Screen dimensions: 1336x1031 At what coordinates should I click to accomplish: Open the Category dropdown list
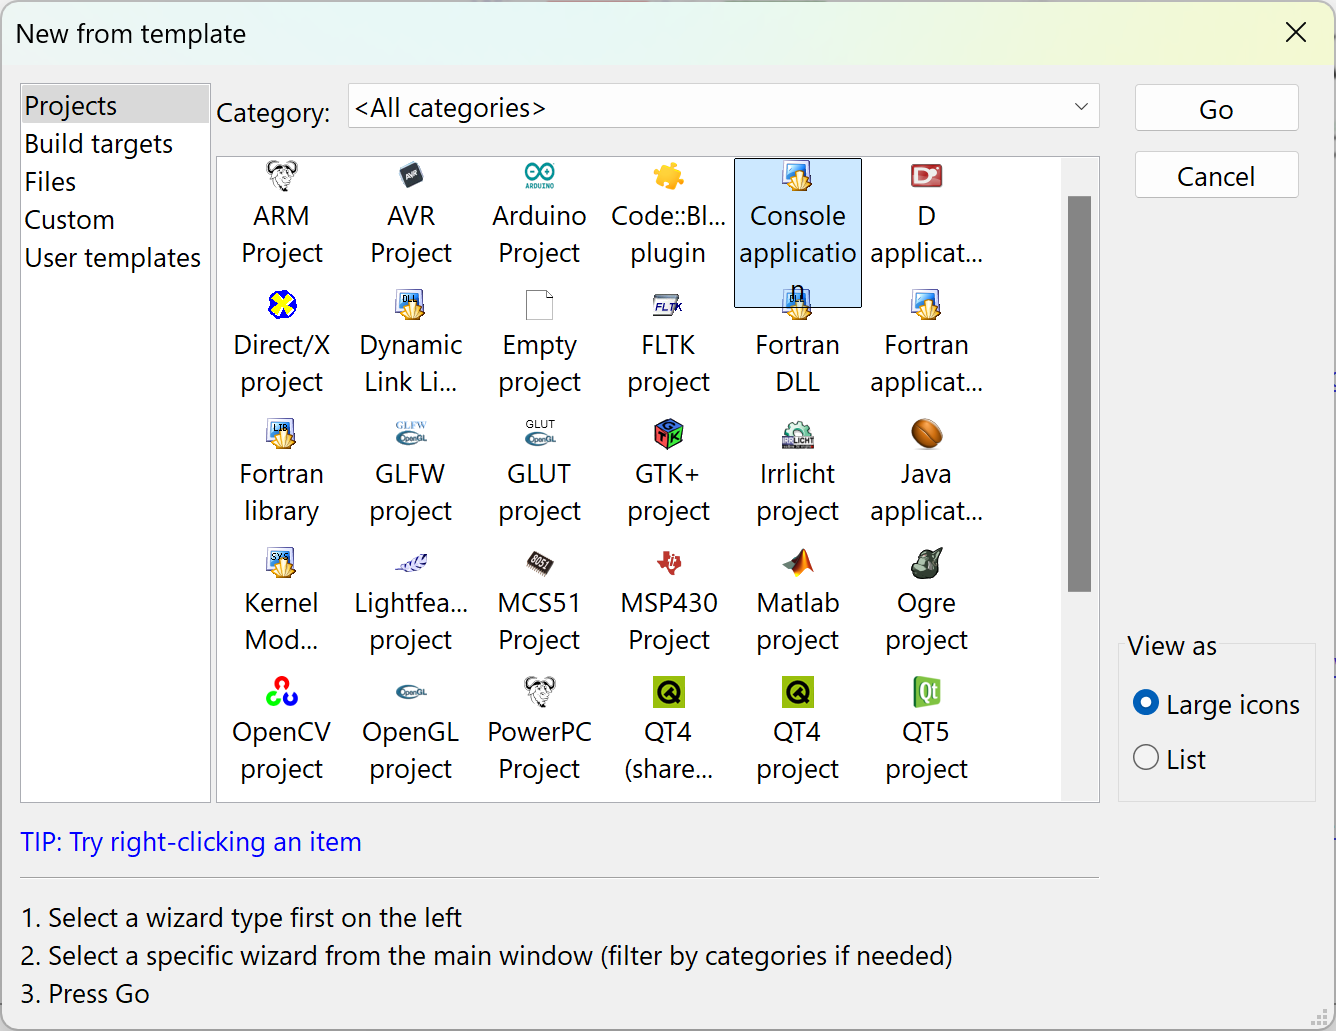[x=723, y=107]
